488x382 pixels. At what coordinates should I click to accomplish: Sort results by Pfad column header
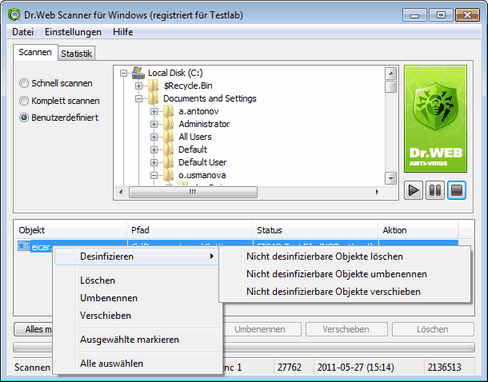pyautogui.click(x=189, y=230)
